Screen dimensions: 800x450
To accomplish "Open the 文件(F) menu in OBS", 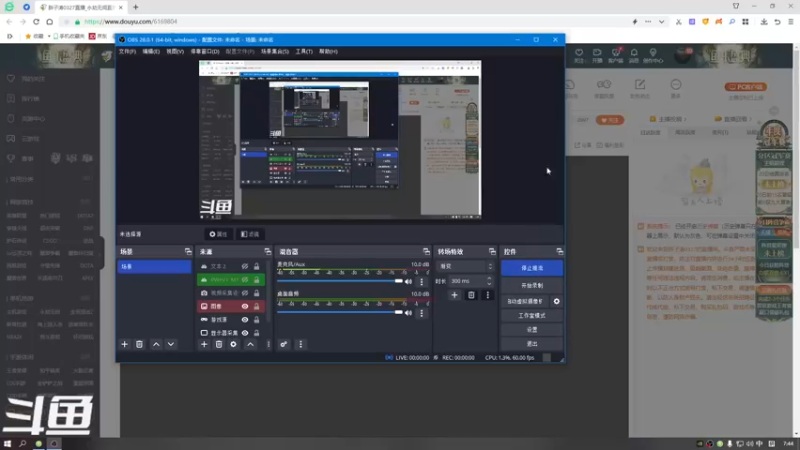I will (x=127, y=52).
